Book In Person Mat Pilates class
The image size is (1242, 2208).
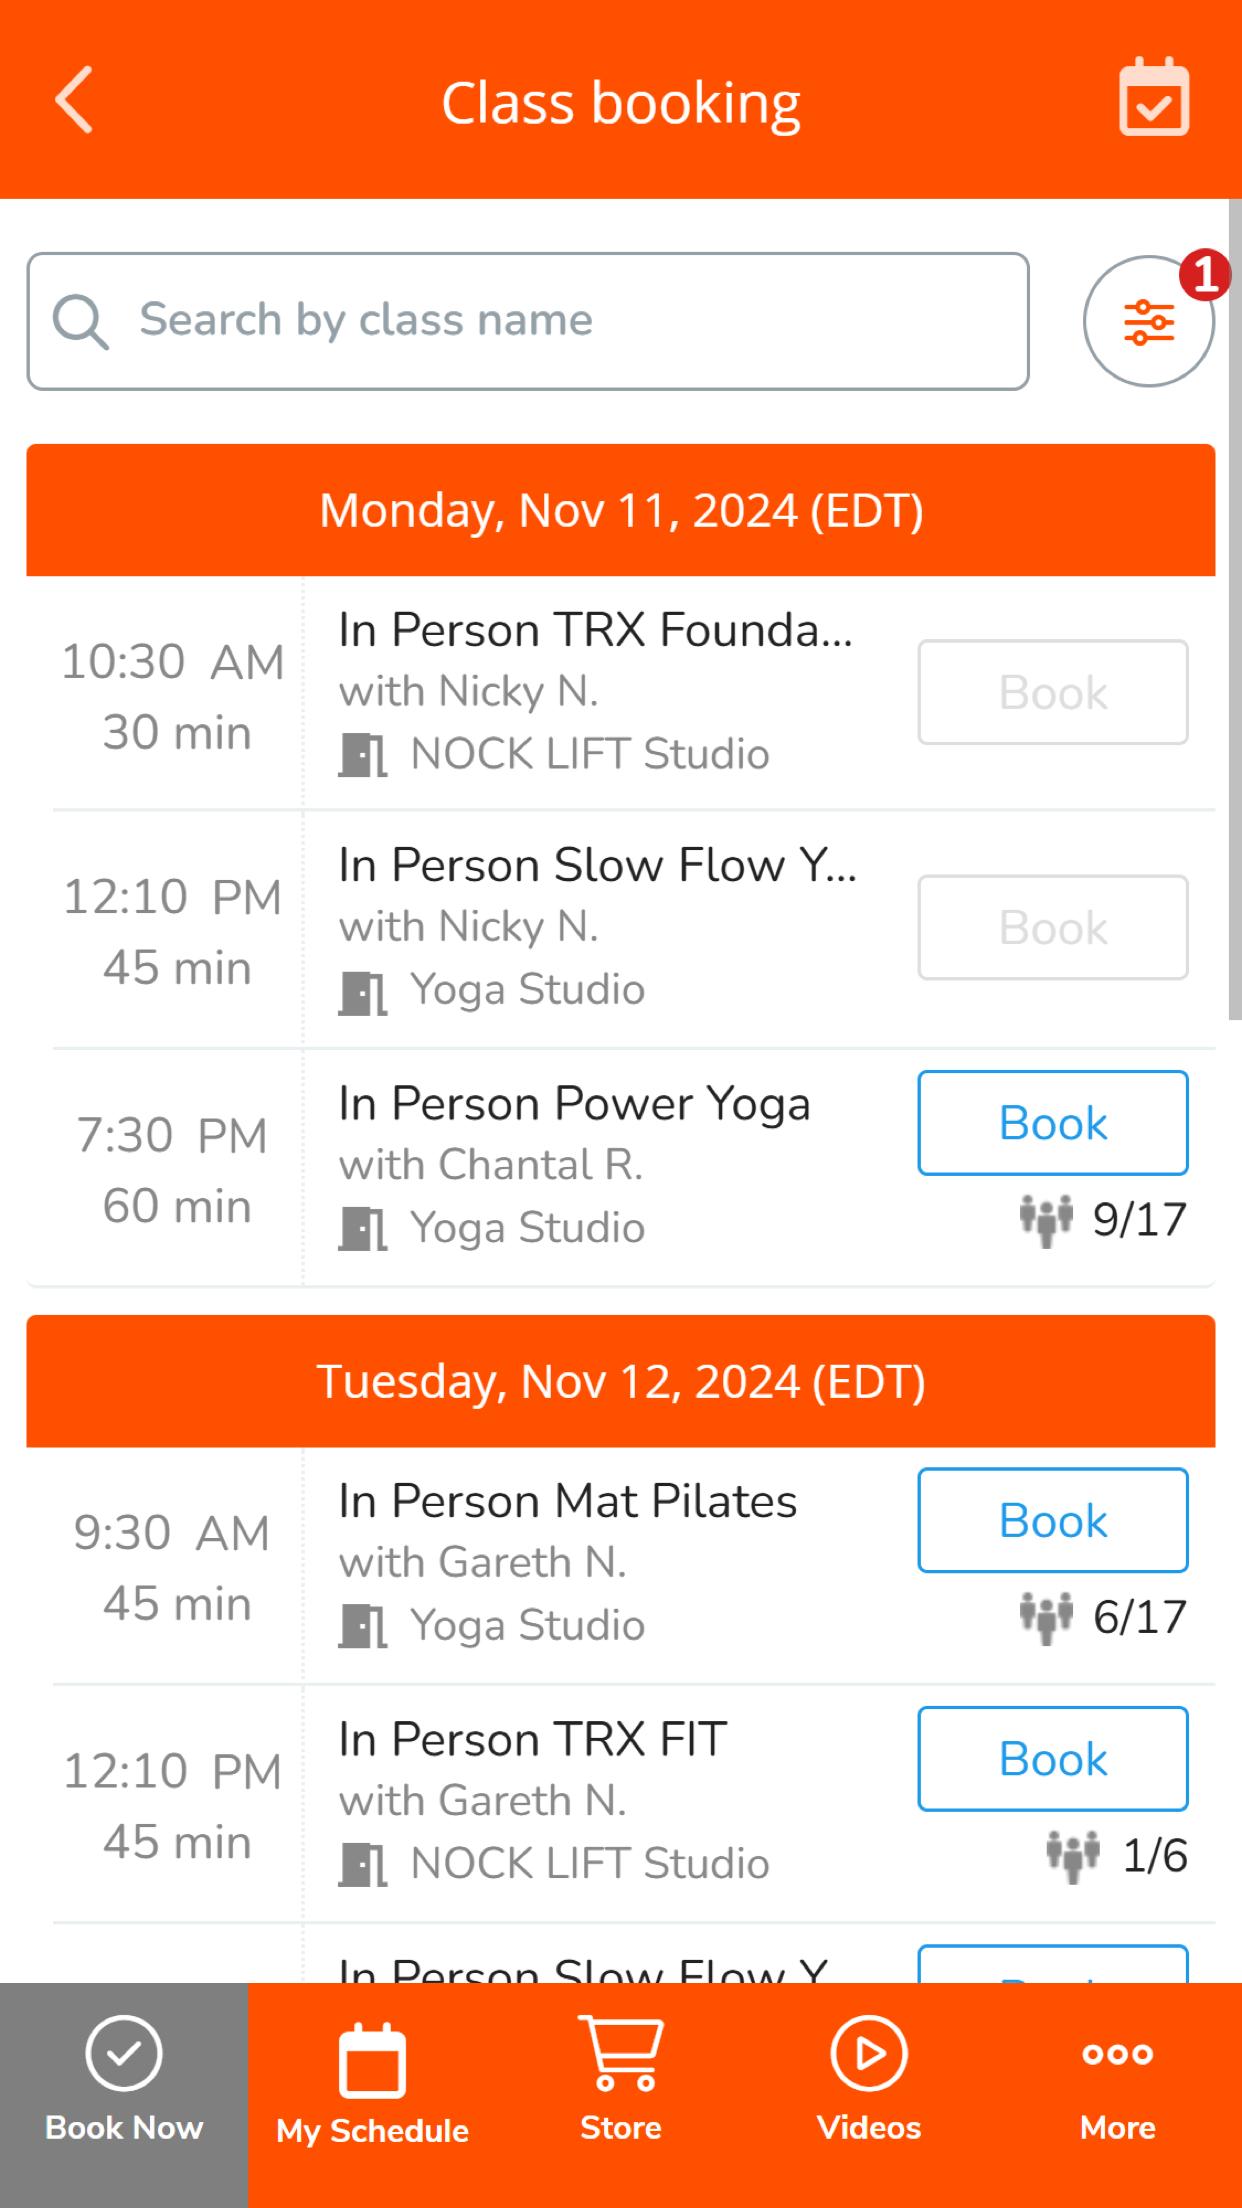tap(1053, 1520)
